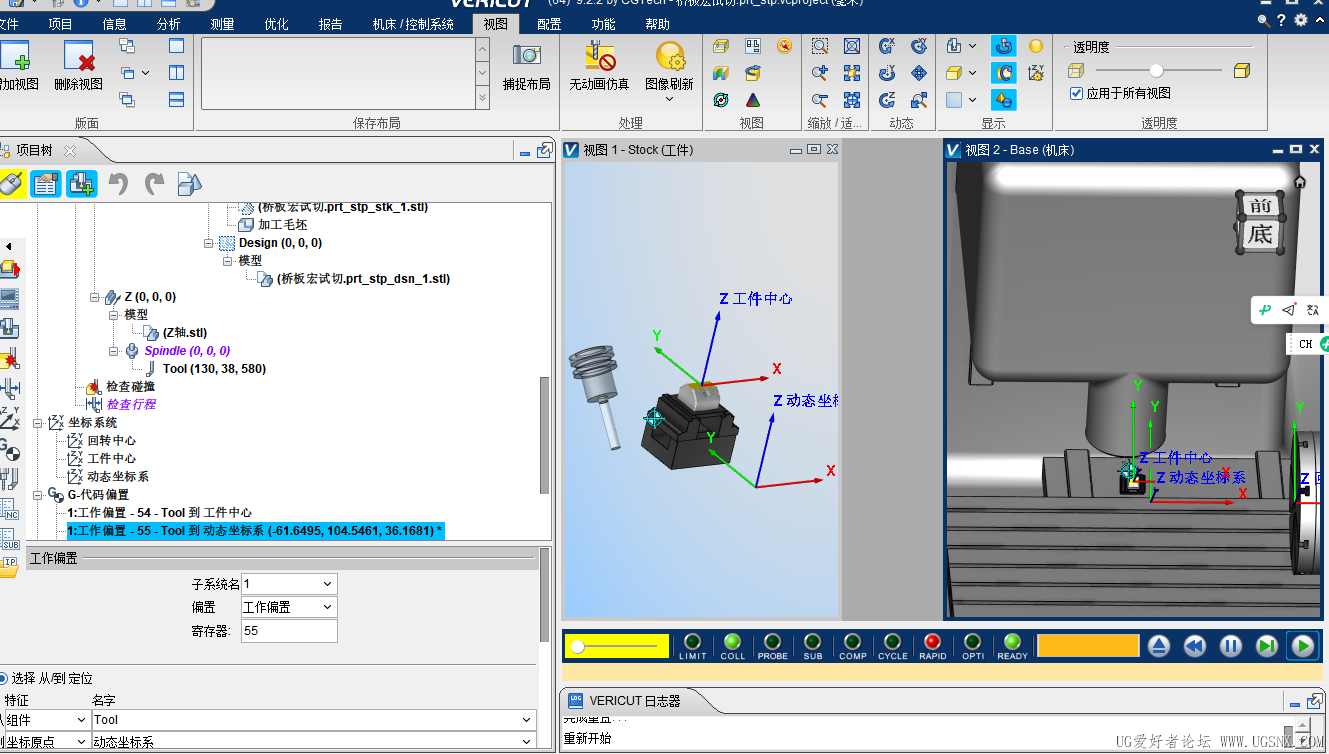This screenshot has height=754, width=1329.
Task: Open the 偏置 工作偏置 dropdown
Action: [289, 607]
